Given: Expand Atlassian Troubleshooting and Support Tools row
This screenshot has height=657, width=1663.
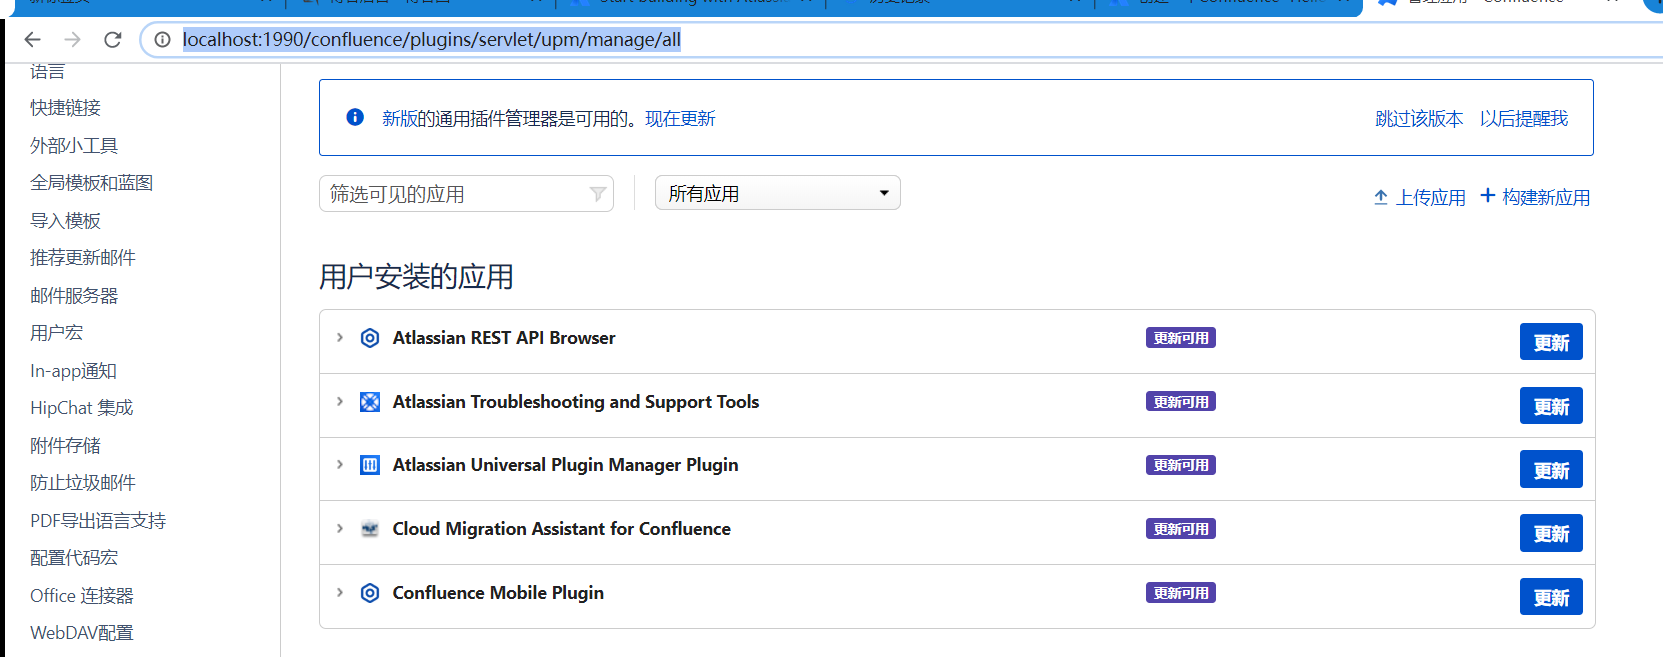Looking at the screenshot, I should click(340, 402).
